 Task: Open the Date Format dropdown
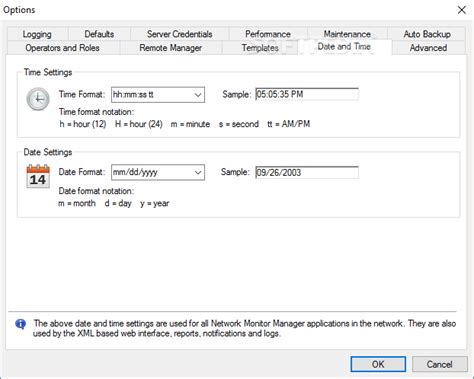[x=158, y=172]
